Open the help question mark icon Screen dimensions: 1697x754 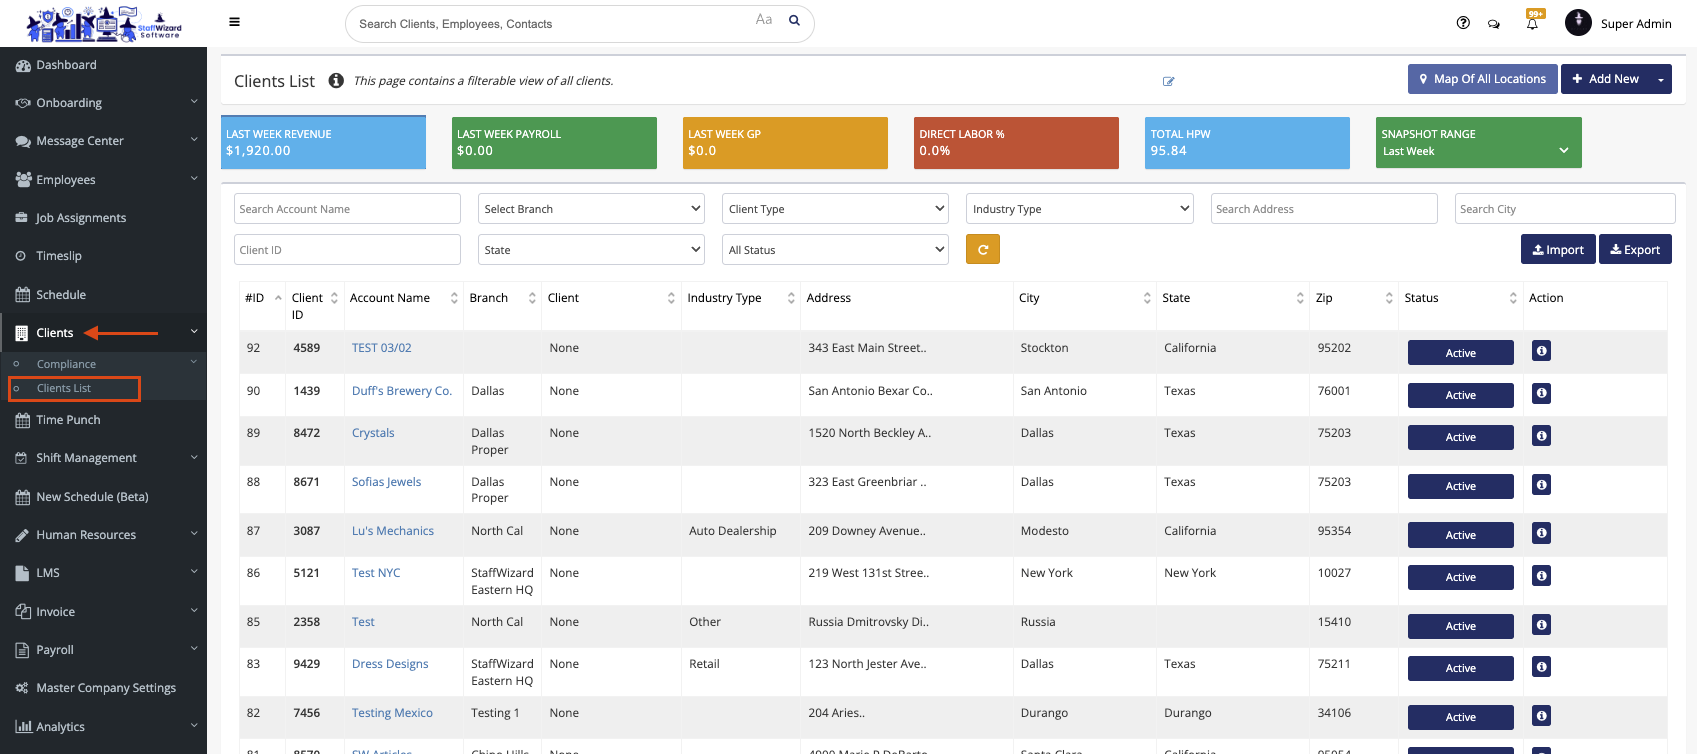1463,23
